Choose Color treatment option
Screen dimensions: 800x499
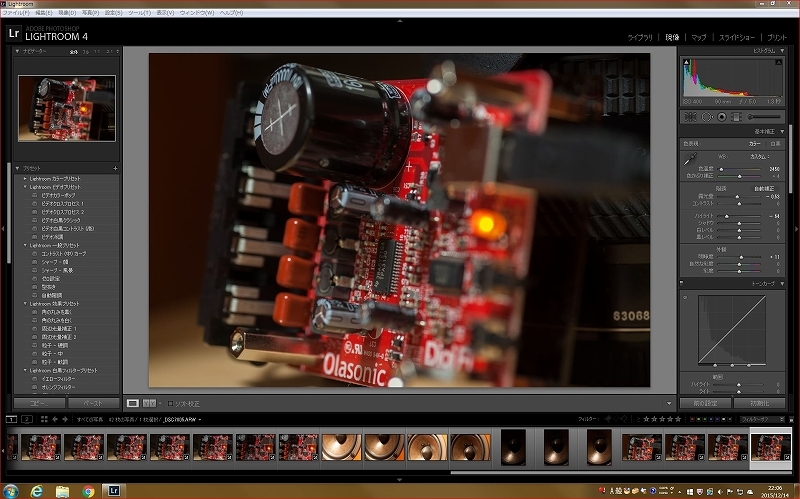[x=755, y=144]
